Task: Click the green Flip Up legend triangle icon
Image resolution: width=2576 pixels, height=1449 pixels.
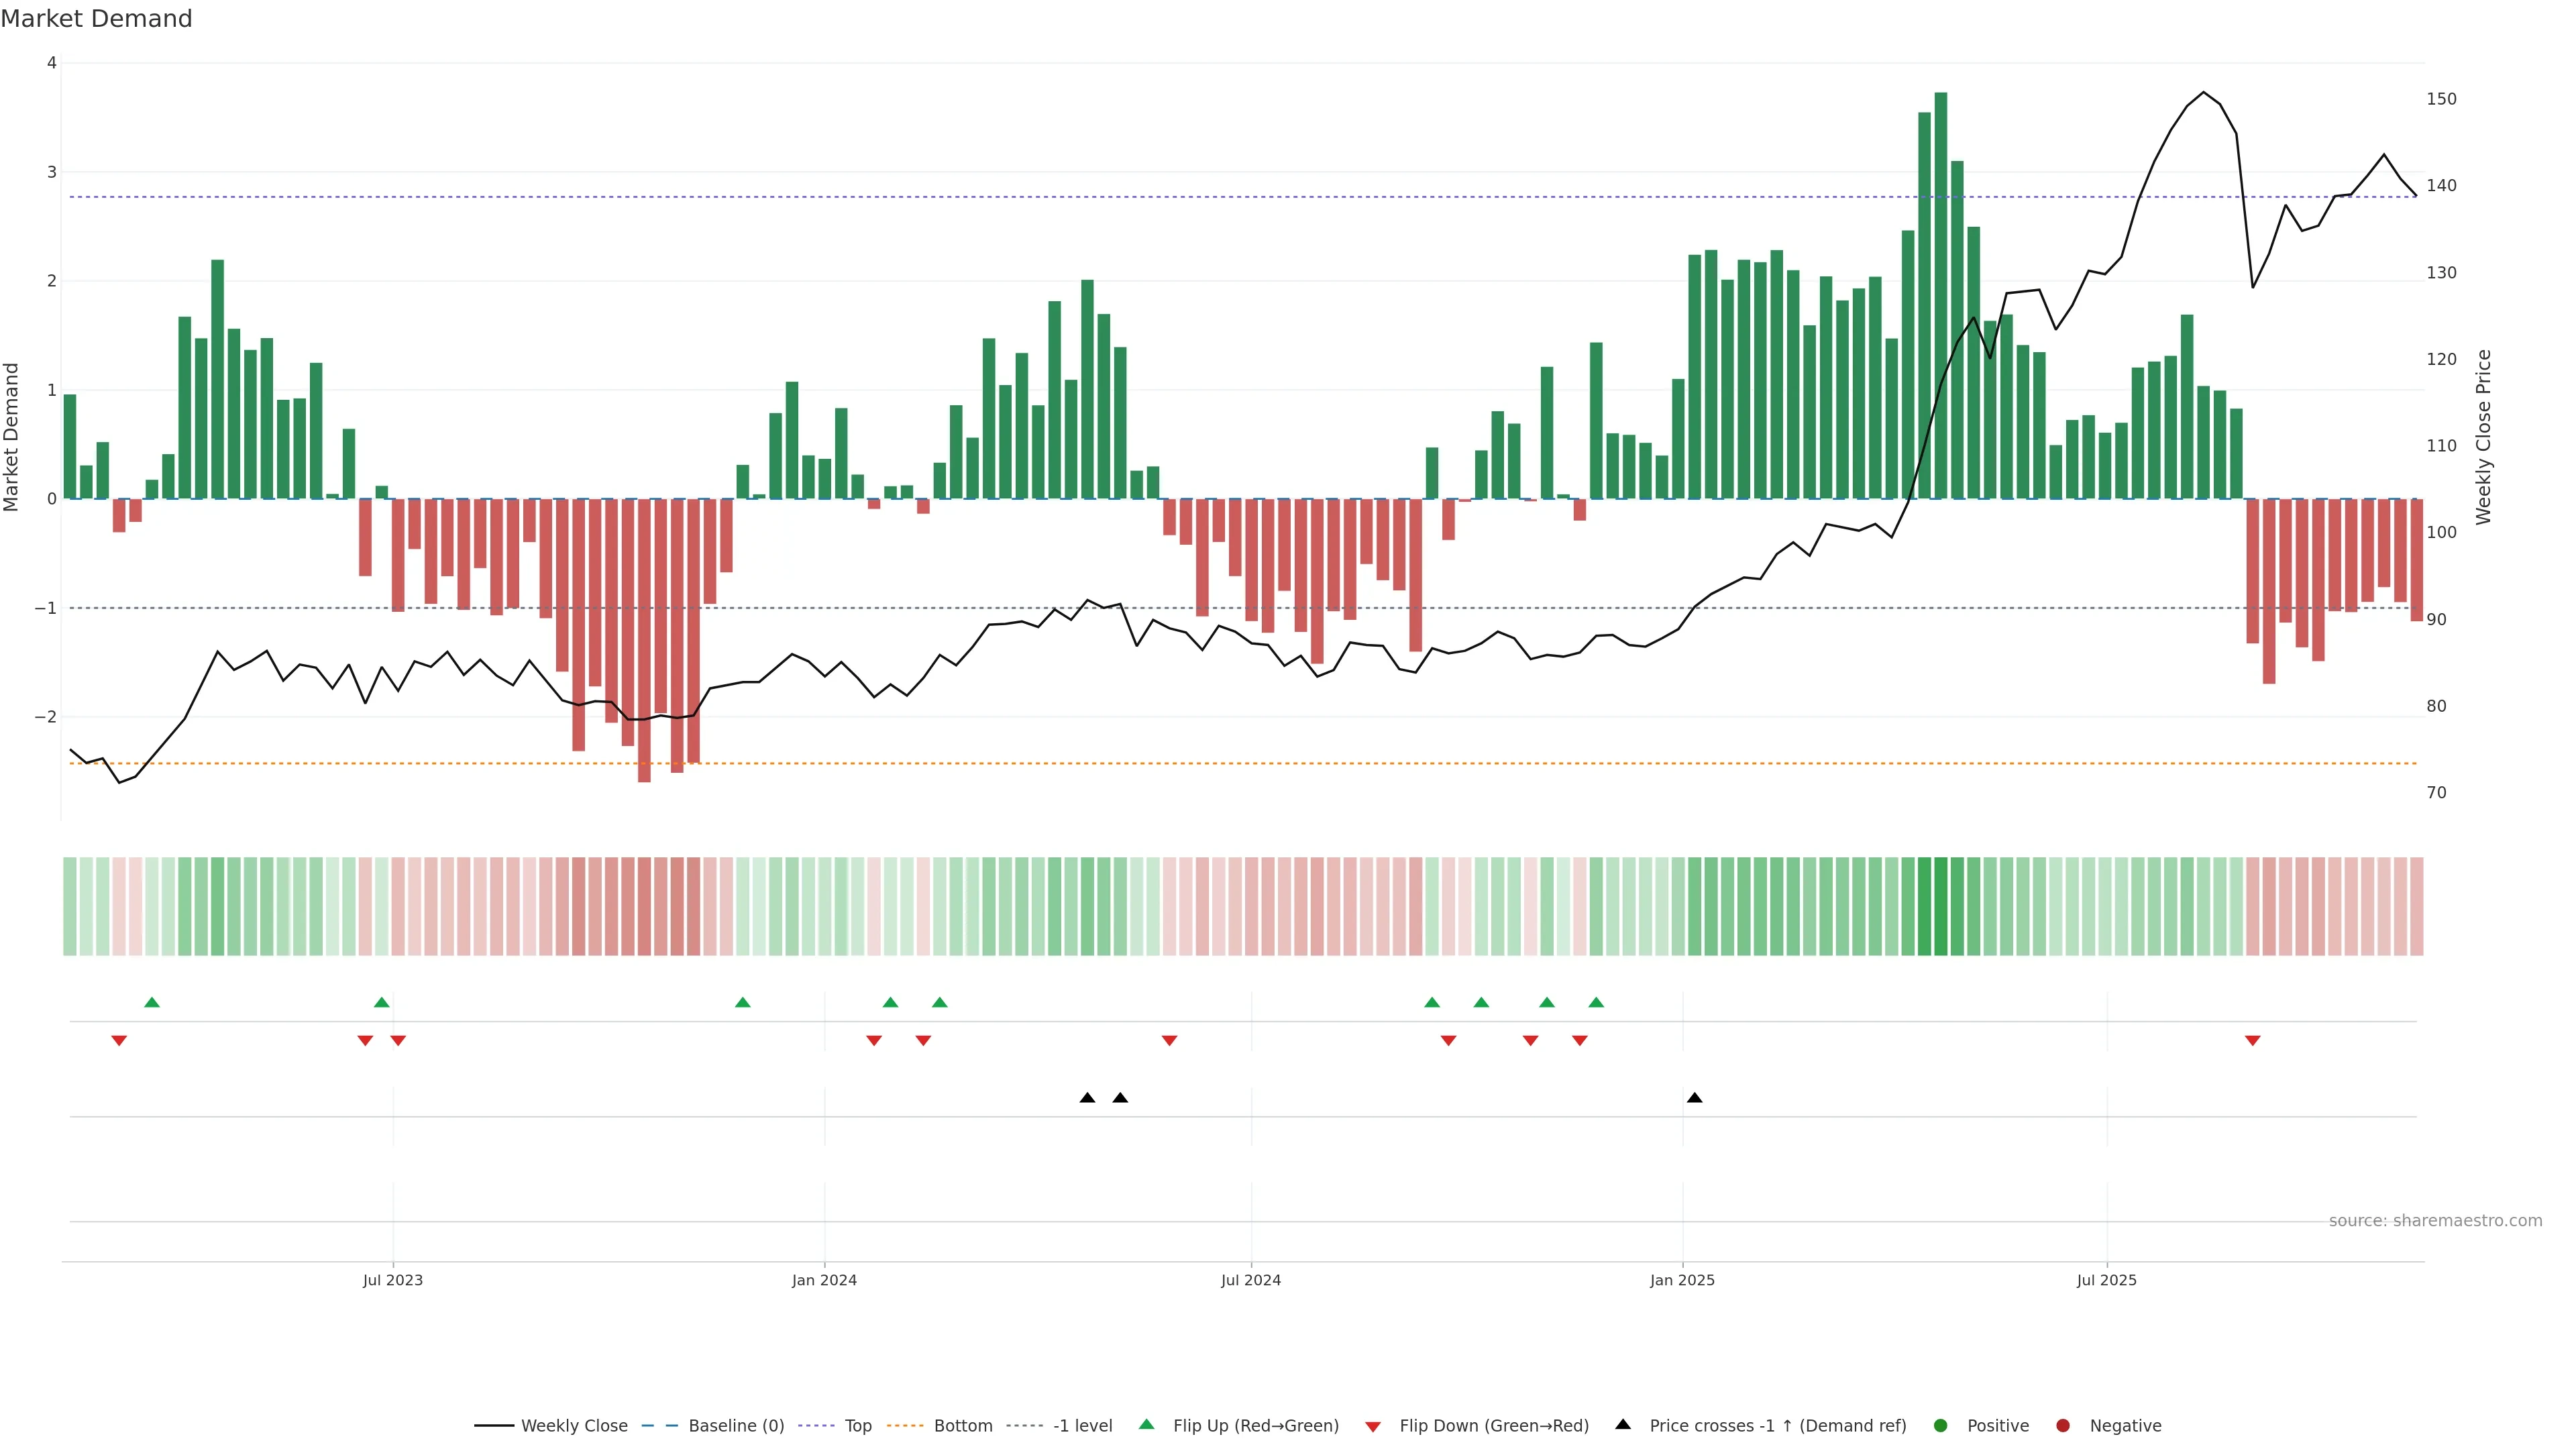Action: (x=1146, y=1424)
